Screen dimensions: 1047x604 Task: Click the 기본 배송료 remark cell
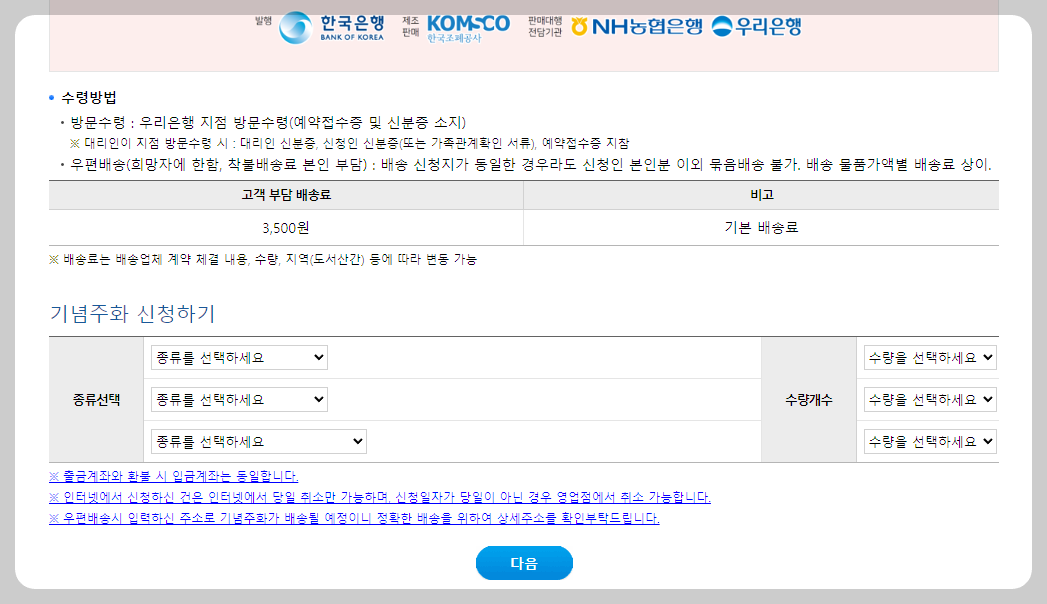pos(760,227)
